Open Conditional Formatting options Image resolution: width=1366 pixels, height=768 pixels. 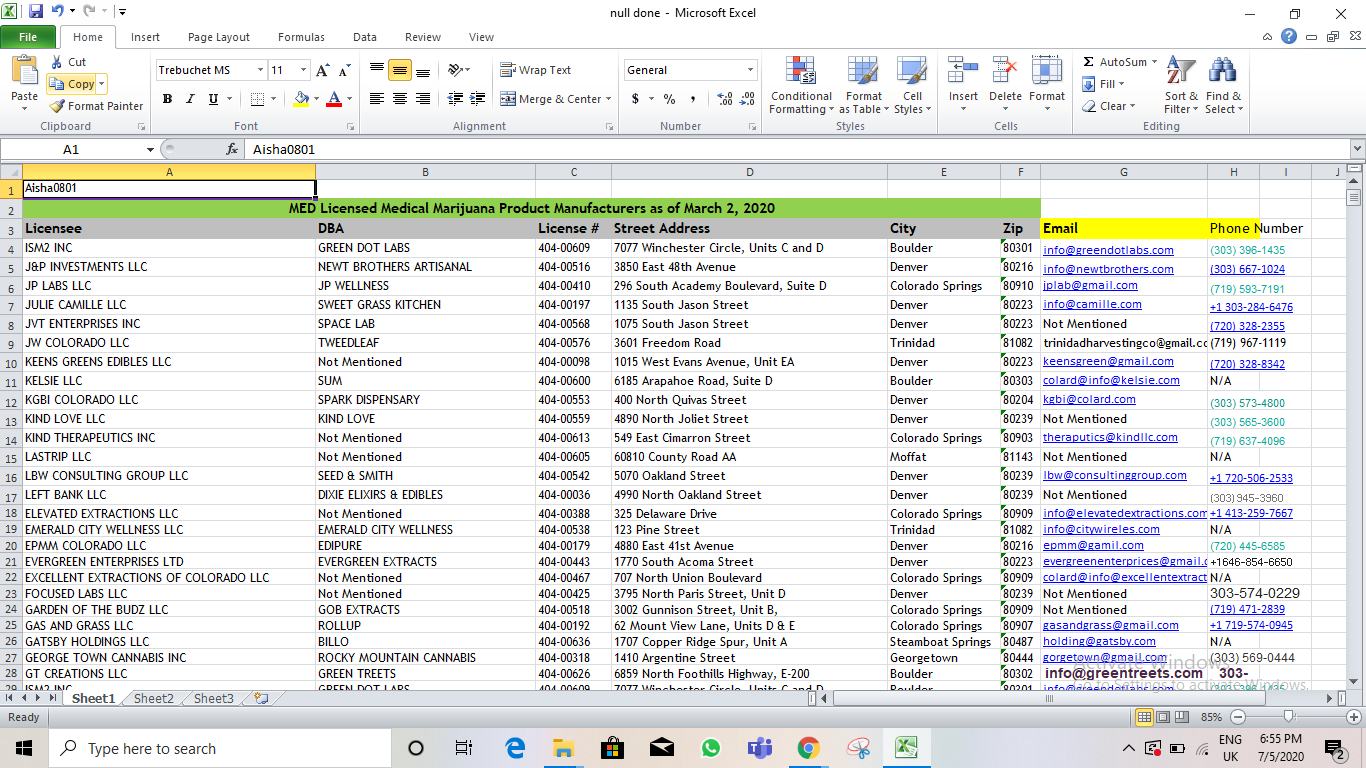point(800,85)
